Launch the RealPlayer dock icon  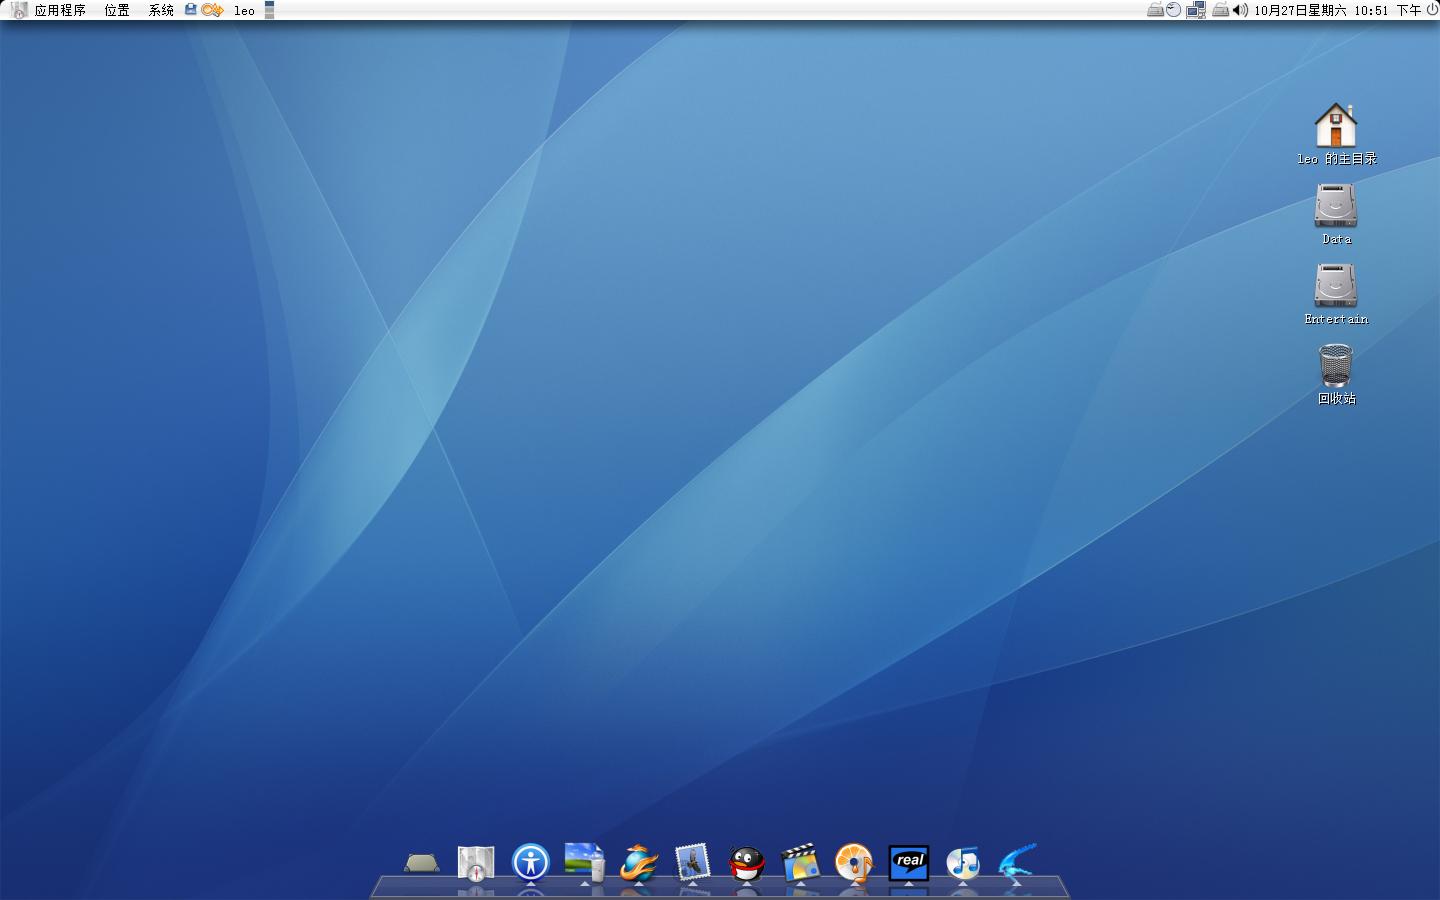click(x=909, y=862)
